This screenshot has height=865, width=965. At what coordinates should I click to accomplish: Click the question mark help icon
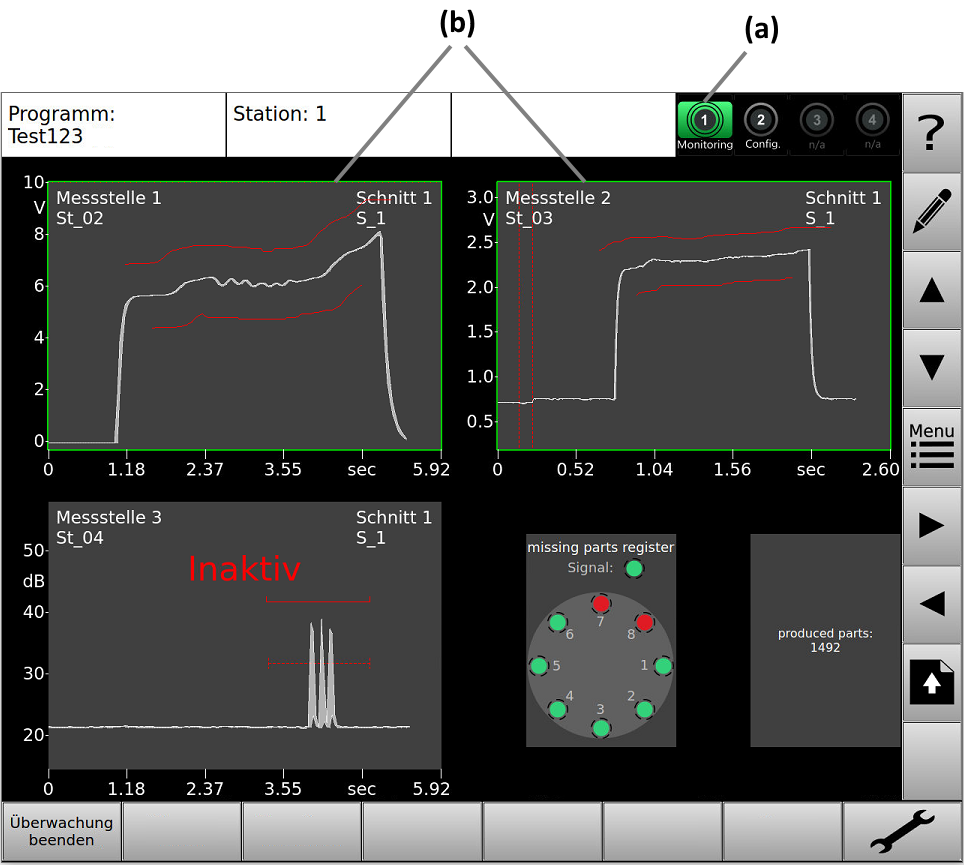tap(932, 132)
